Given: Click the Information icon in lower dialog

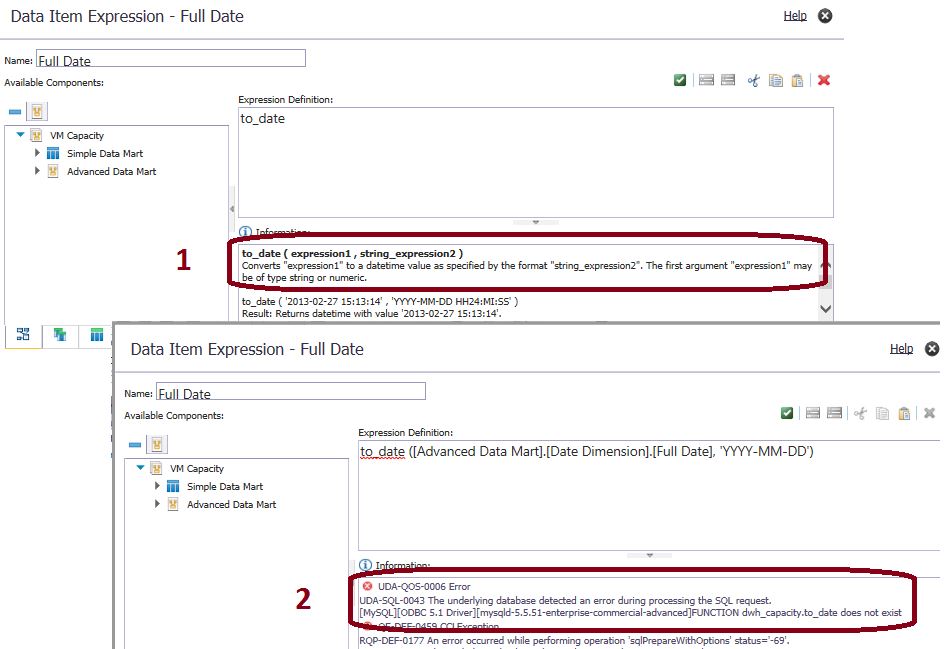Looking at the screenshot, I should pyautogui.click(x=365, y=565).
